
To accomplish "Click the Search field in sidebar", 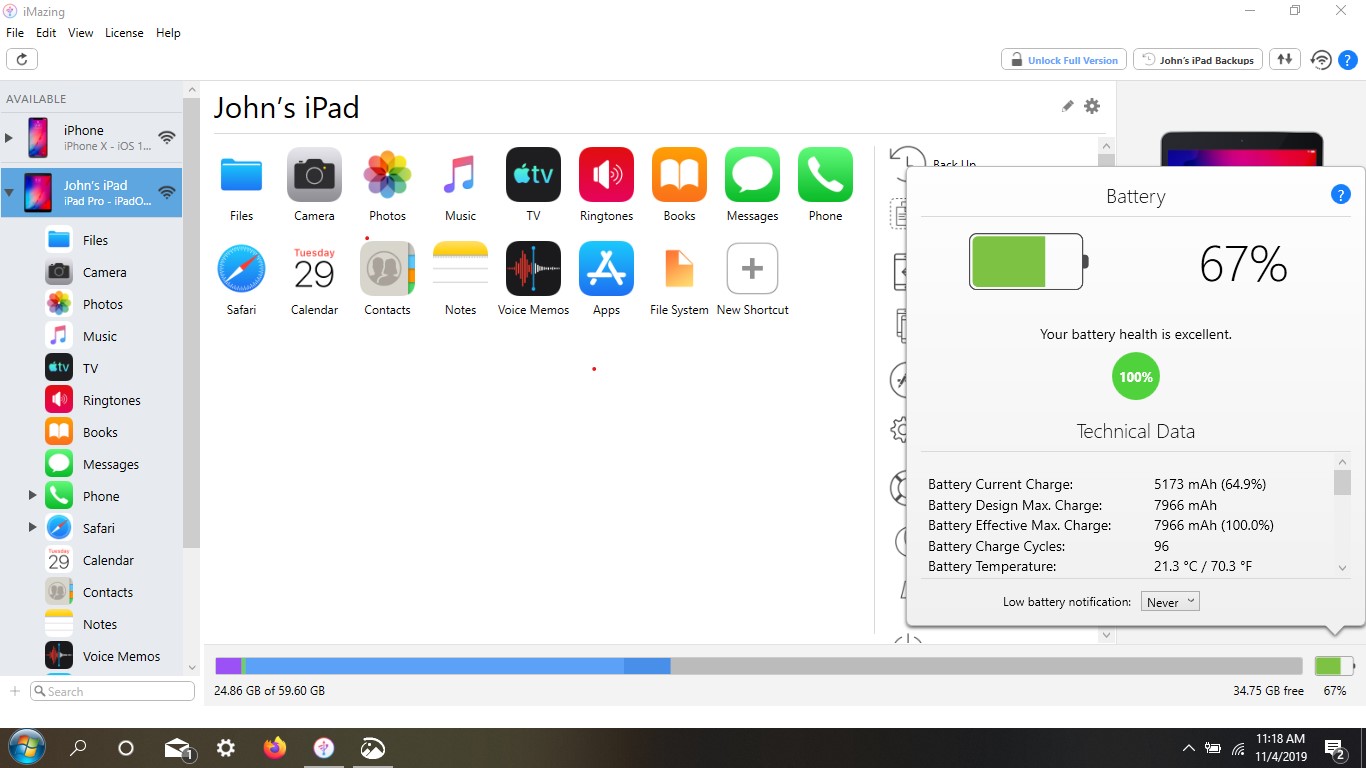I will pos(112,691).
